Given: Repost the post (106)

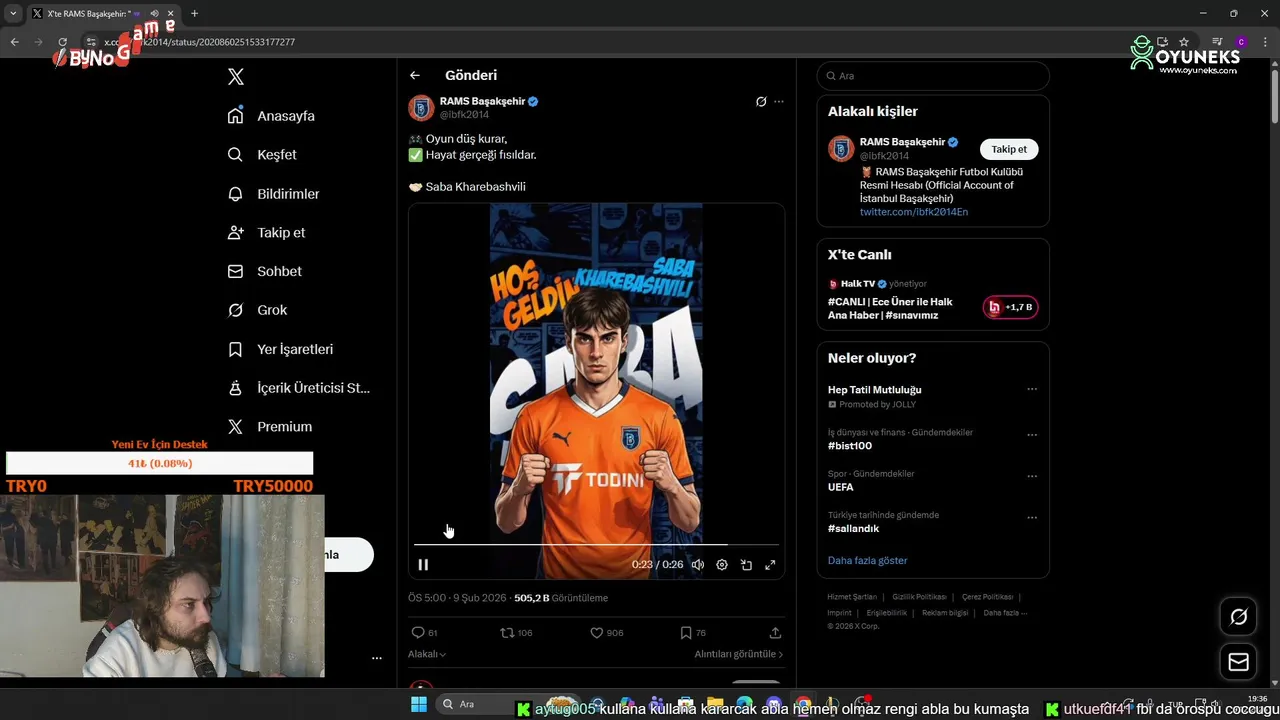Looking at the screenshot, I should click(x=516, y=633).
